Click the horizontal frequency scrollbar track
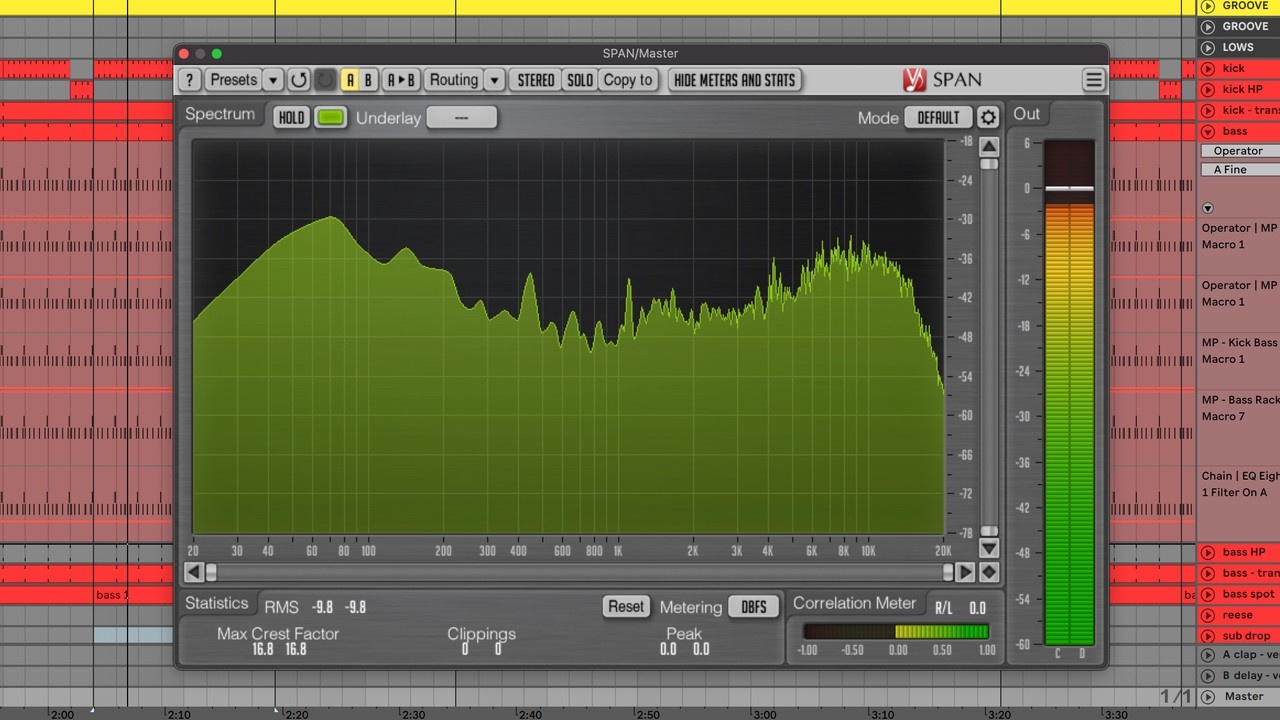The image size is (1280, 720). tap(579, 572)
